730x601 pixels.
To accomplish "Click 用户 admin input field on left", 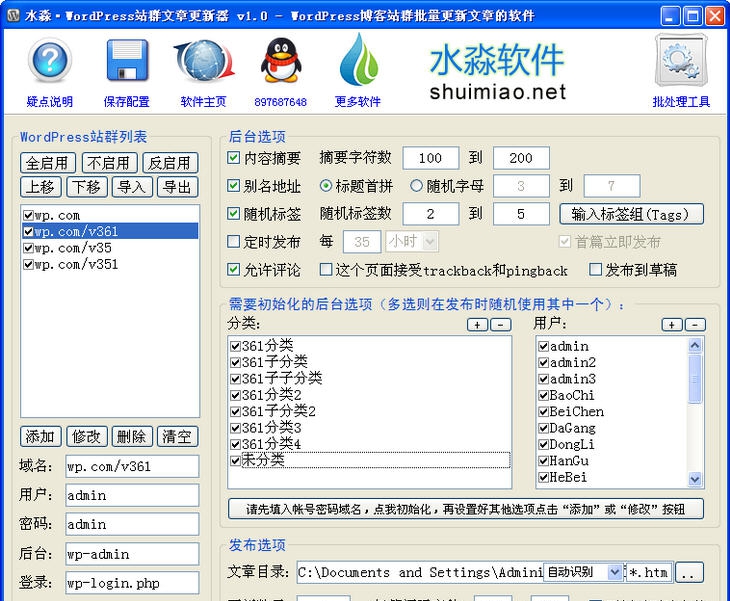I will (x=132, y=495).
